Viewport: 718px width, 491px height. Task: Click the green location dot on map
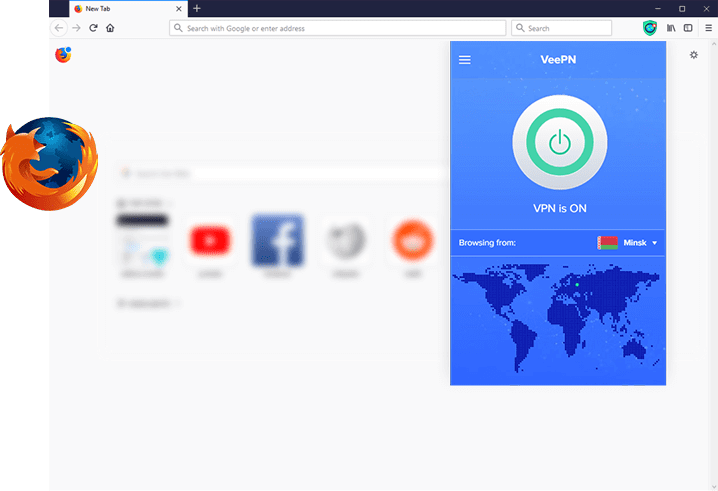click(577, 284)
